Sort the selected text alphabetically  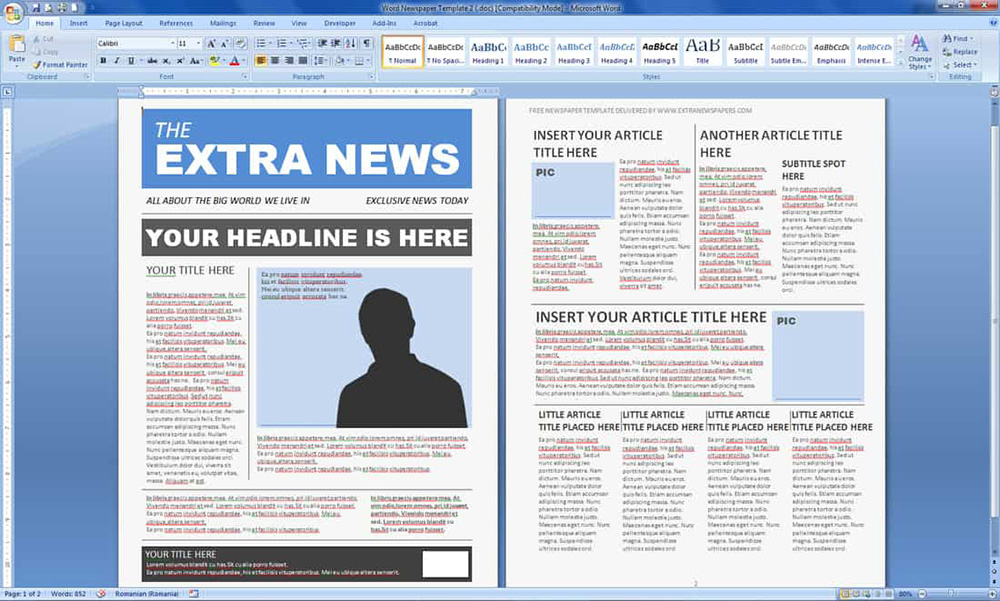pos(351,43)
